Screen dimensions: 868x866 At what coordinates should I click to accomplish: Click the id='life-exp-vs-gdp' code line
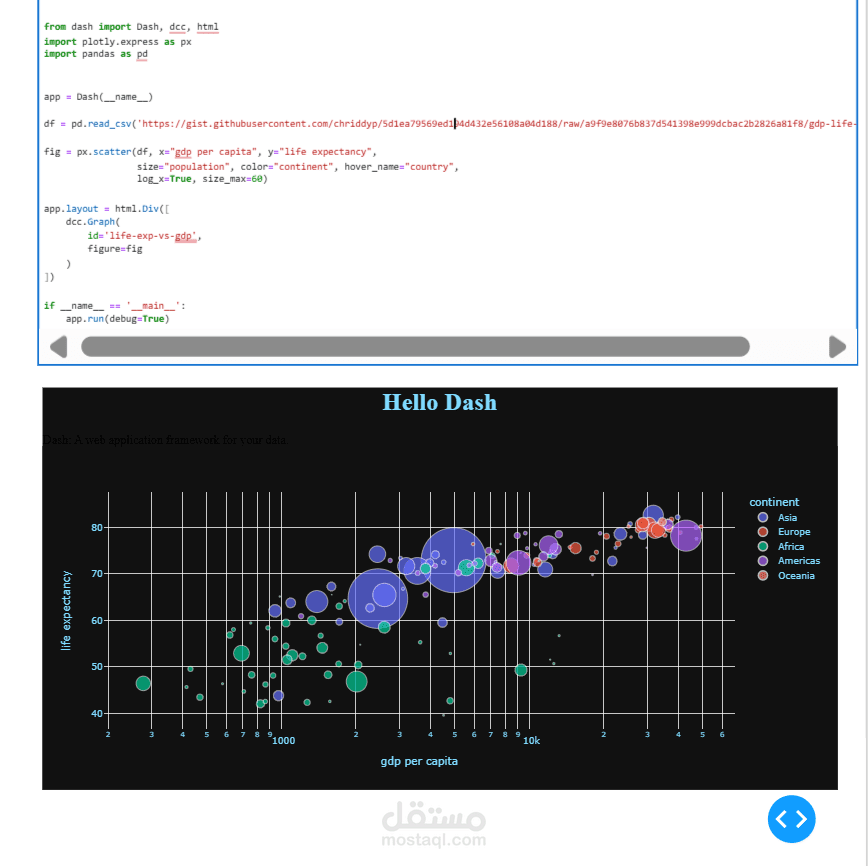(144, 236)
